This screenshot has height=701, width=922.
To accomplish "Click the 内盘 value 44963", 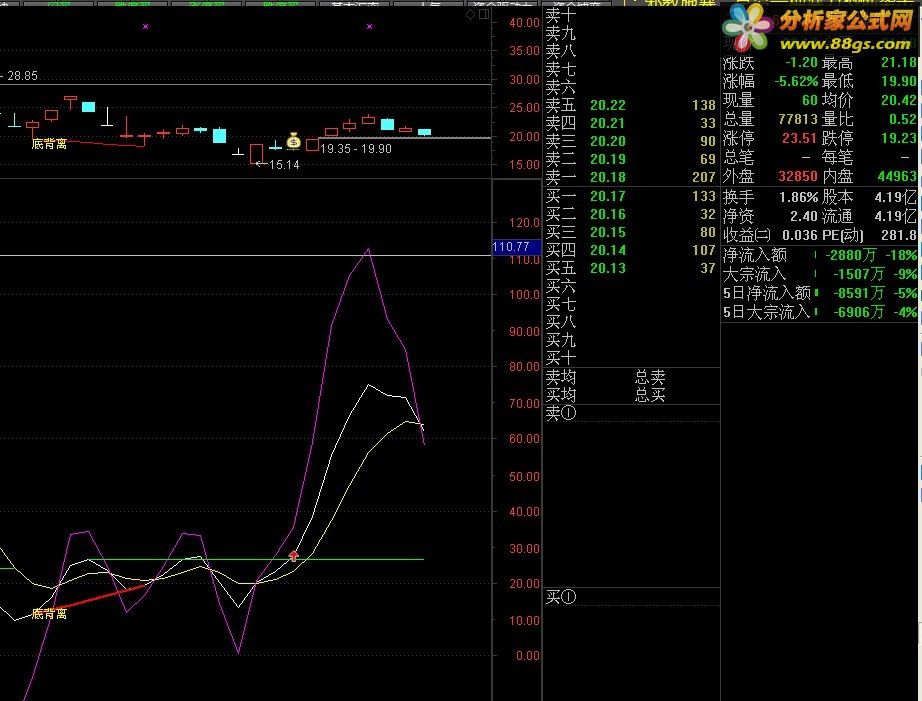I will point(897,176).
